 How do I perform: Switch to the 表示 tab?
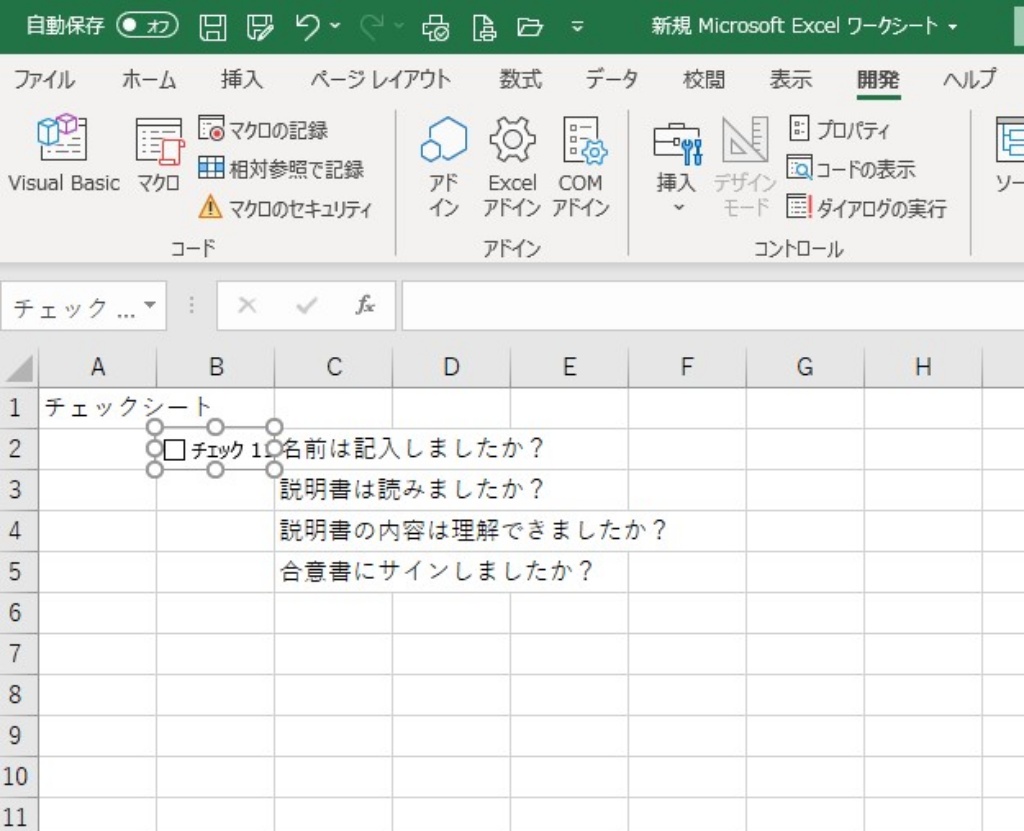(791, 80)
